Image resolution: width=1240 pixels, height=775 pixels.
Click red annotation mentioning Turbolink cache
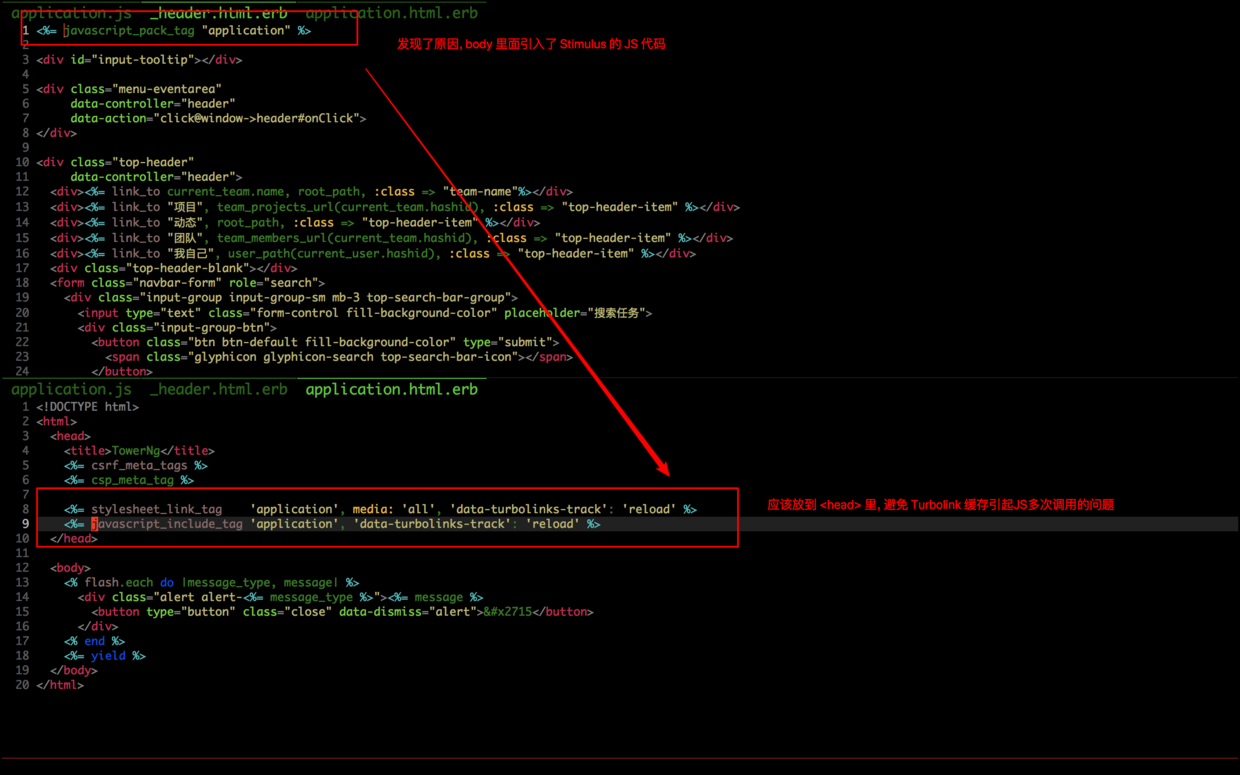click(x=940, y=505)
